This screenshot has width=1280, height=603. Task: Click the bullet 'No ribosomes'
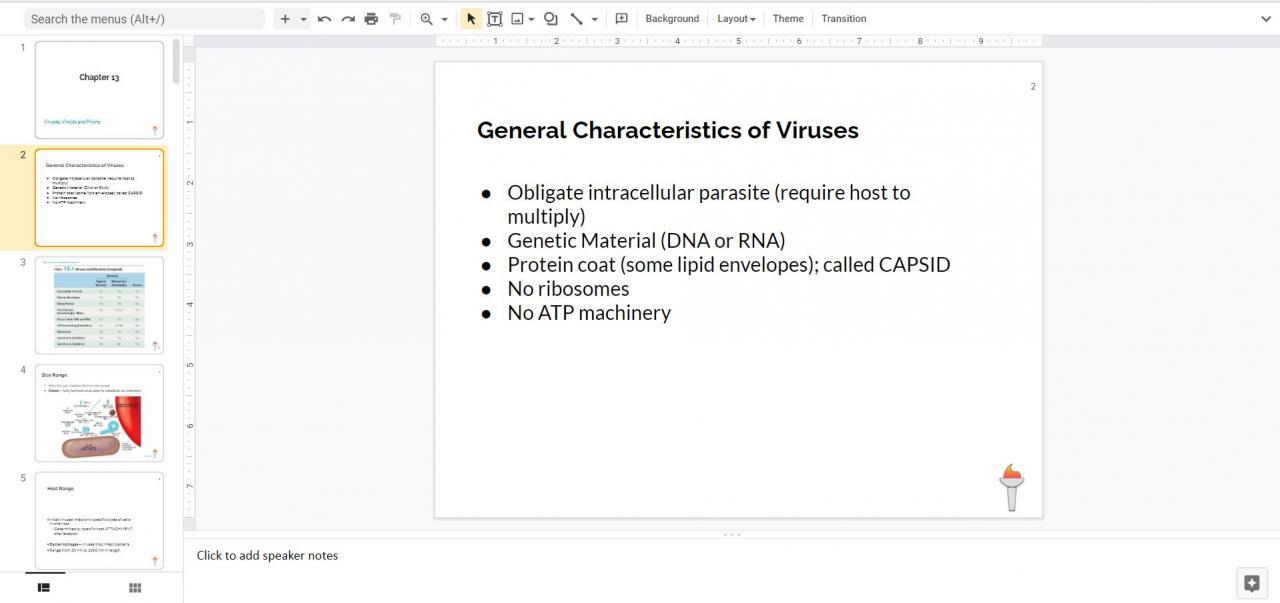568,289
